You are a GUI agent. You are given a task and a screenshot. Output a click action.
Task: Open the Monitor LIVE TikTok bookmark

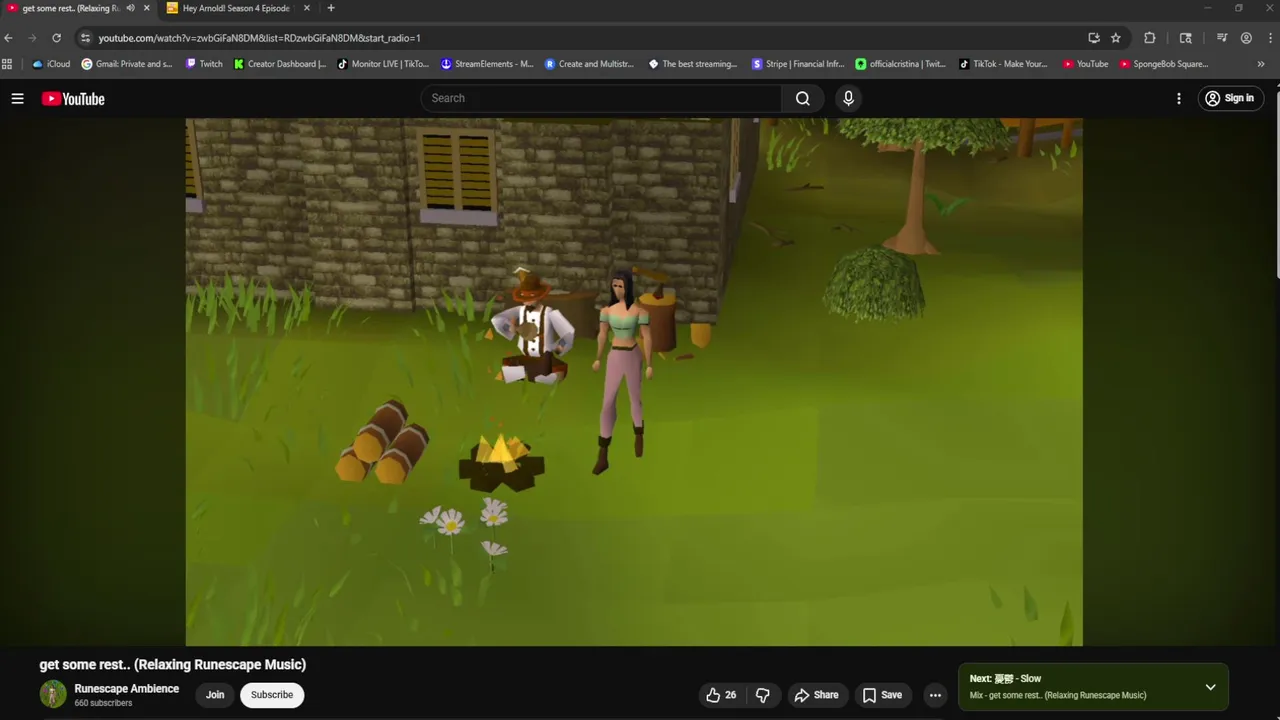point(383,64)
